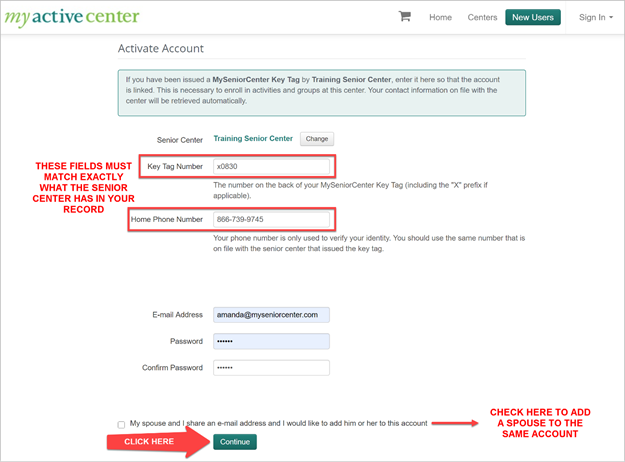Select the Confirm Password field
Viewport: 625px width, 462px height.
tap(271, 368)
